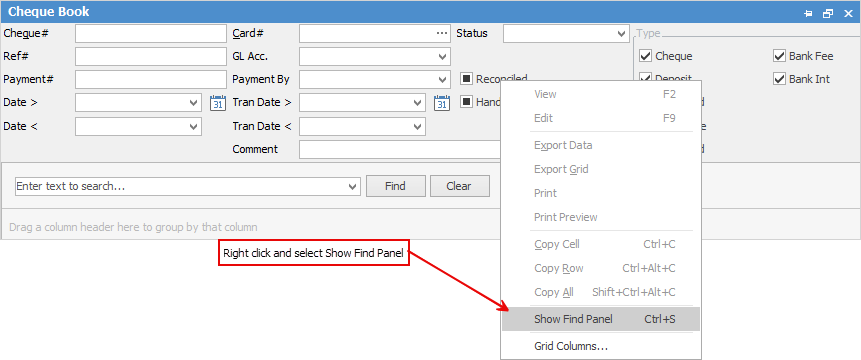Open the Date < dropdown
861x360 pixels.
coord(193,126)
